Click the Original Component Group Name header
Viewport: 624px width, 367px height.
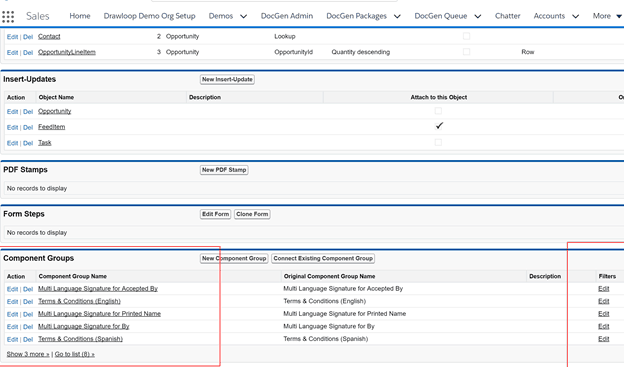click(329, 276)
